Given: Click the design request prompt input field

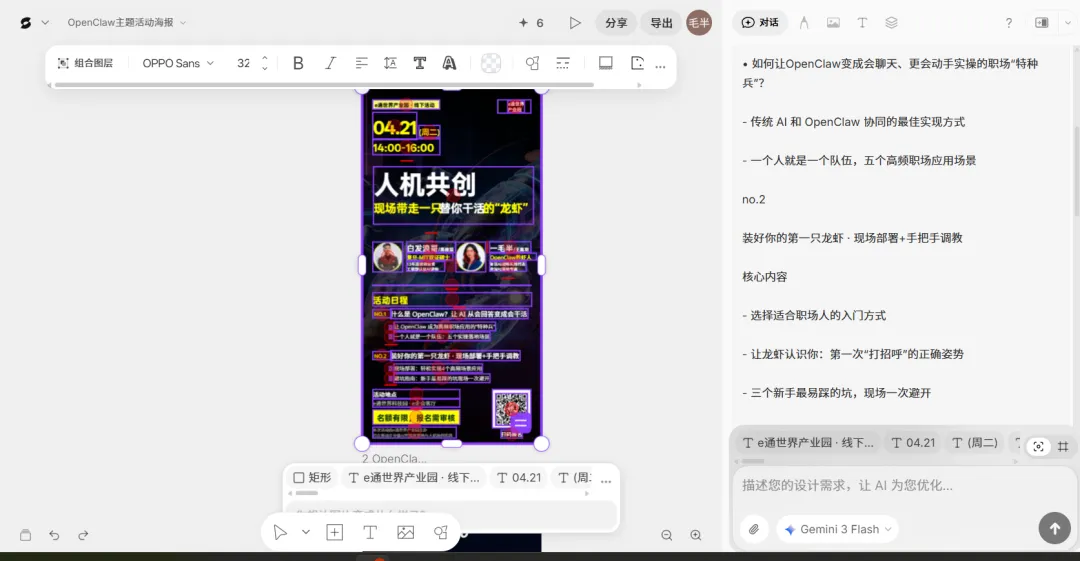Looking at the screenshot, I should [904, 485].
